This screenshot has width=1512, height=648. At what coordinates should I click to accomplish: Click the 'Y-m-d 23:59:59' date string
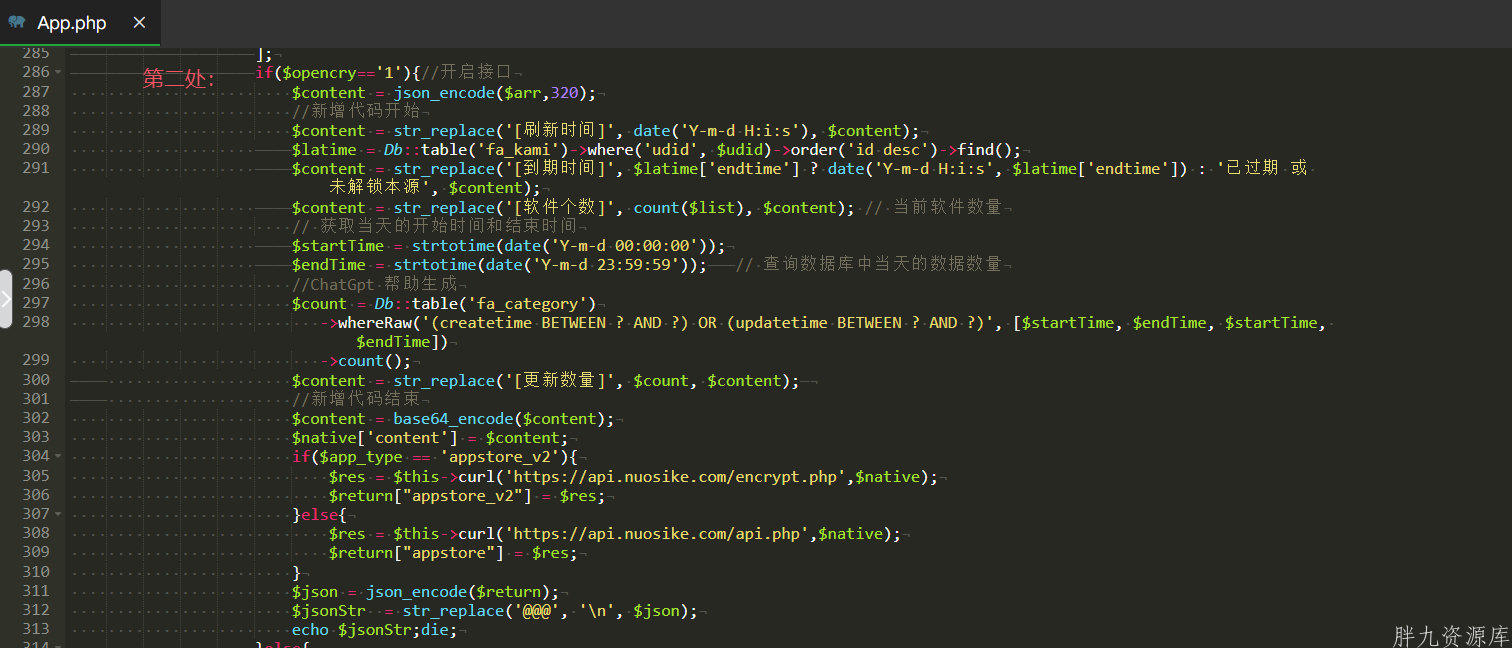[605, 265]
